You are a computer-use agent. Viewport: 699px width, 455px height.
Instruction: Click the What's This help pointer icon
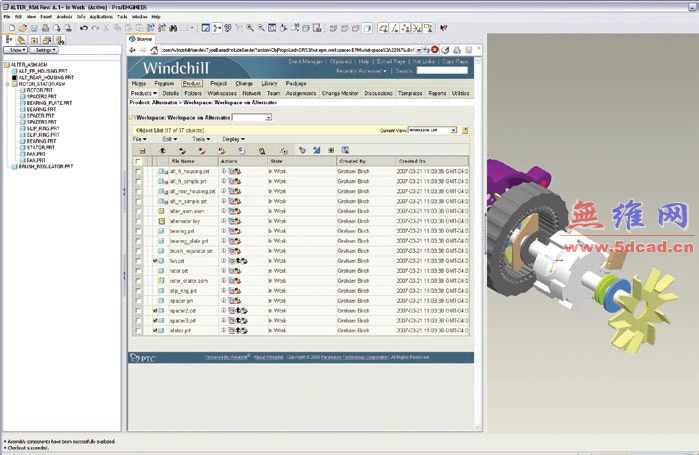tap(443, 28)
